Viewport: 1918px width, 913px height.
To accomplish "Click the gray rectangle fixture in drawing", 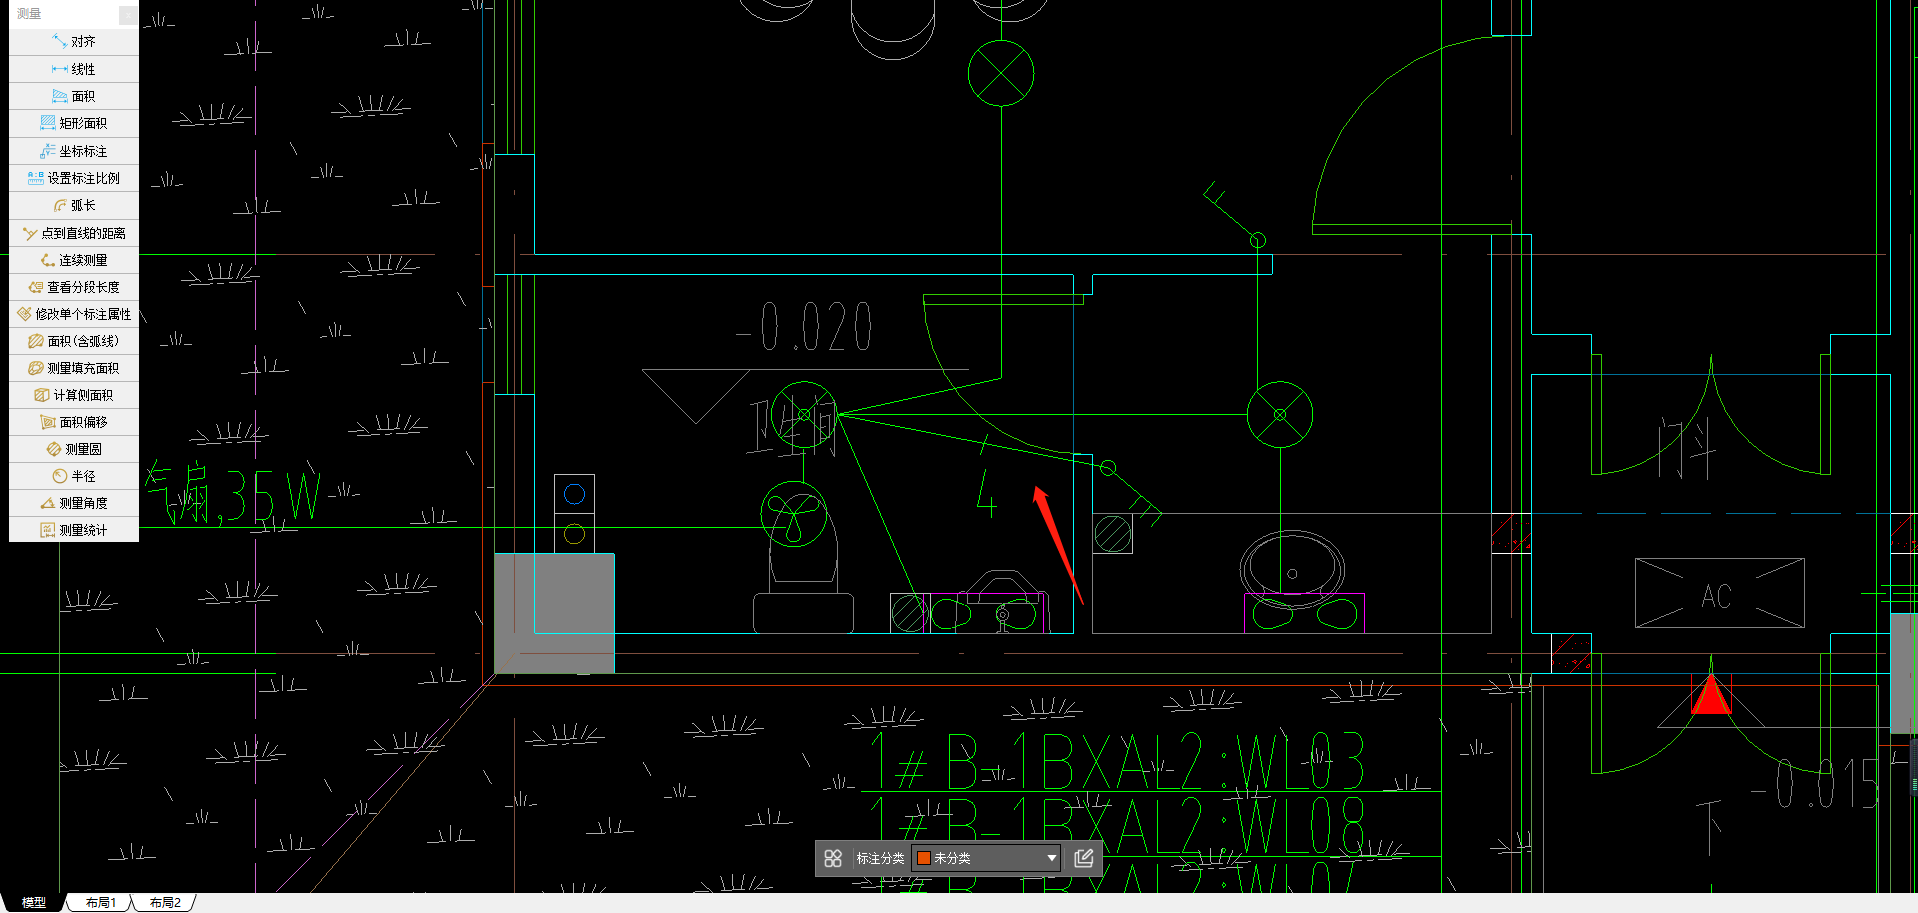I will pyautogui.click(x=554, y=613).
